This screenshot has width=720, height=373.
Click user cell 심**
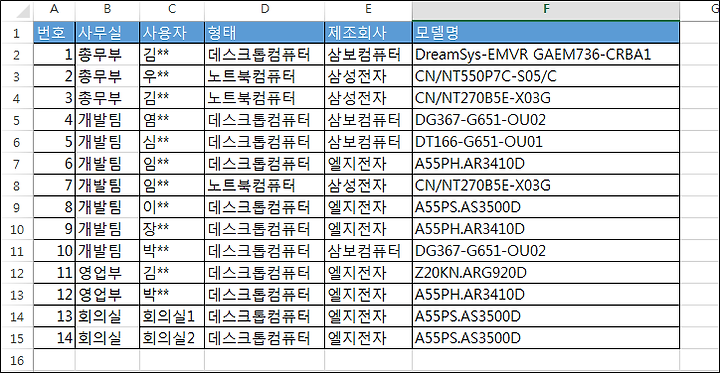point(172,141)
